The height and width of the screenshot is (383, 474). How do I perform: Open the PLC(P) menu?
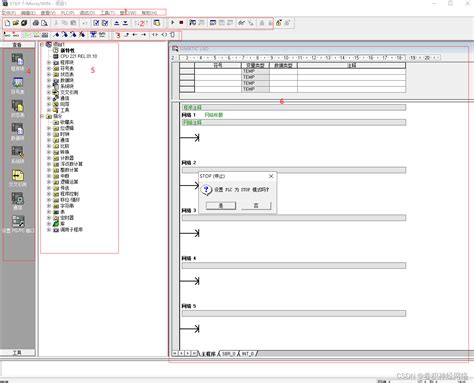coord(68,13)
